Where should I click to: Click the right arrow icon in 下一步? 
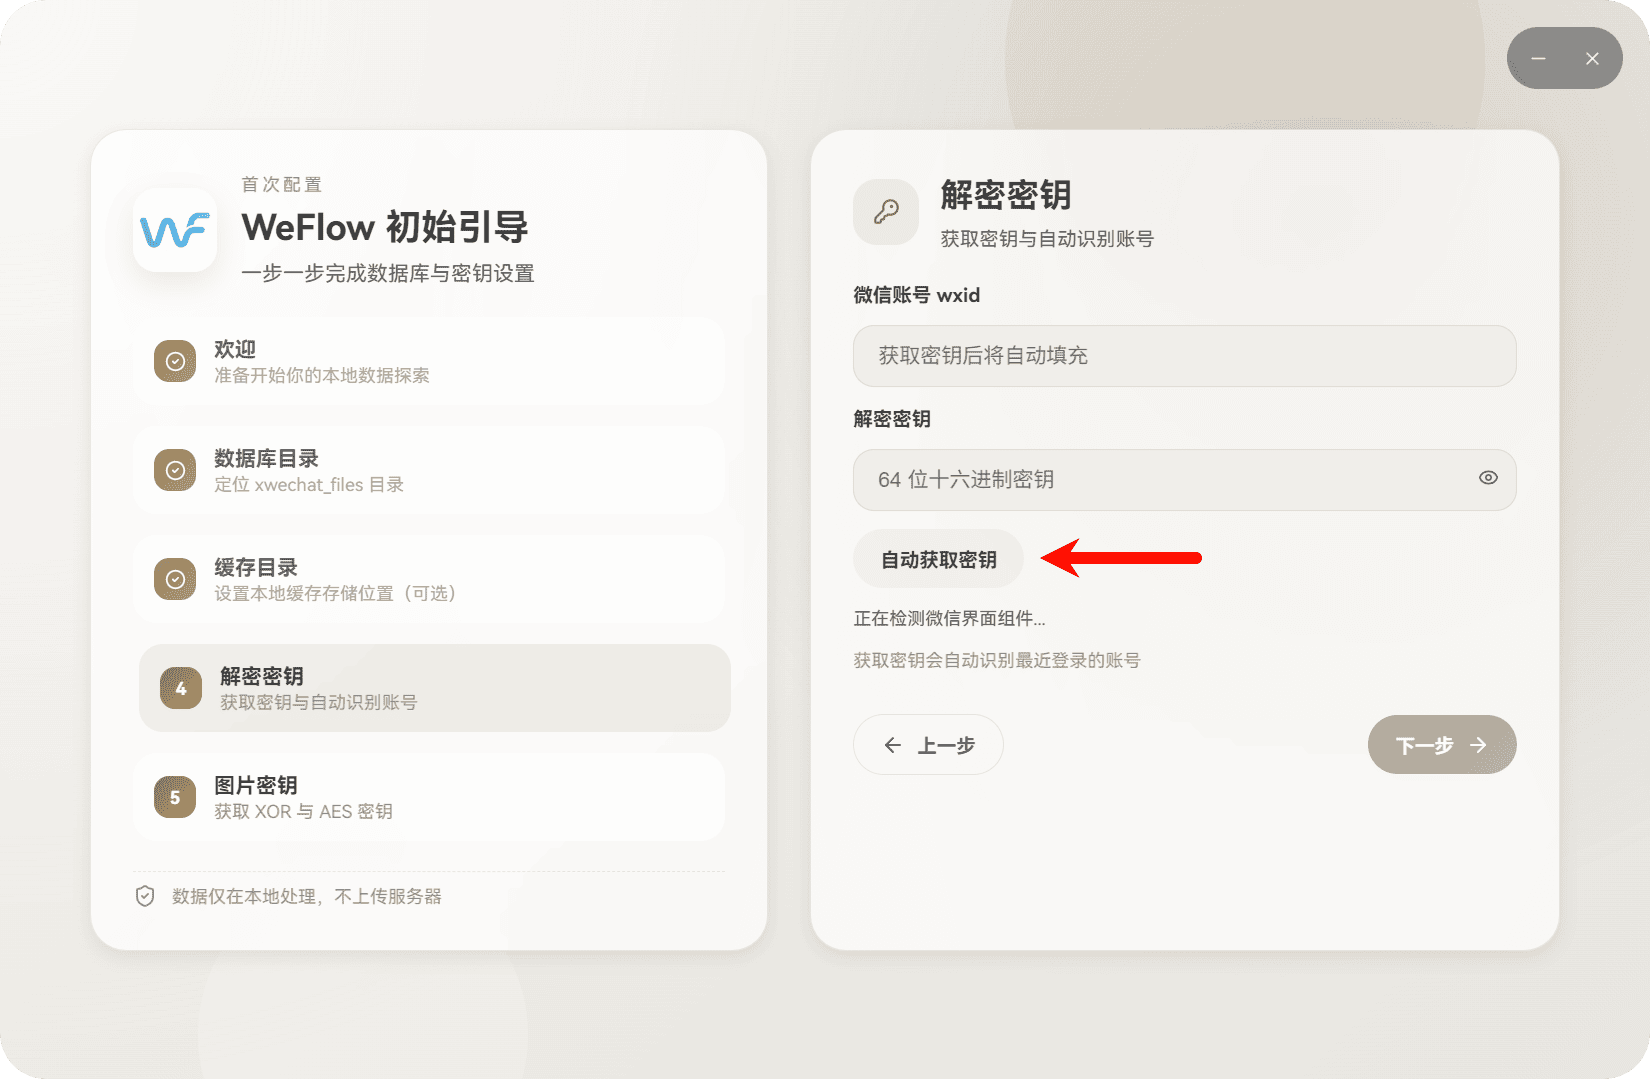tap(1478, 744)
